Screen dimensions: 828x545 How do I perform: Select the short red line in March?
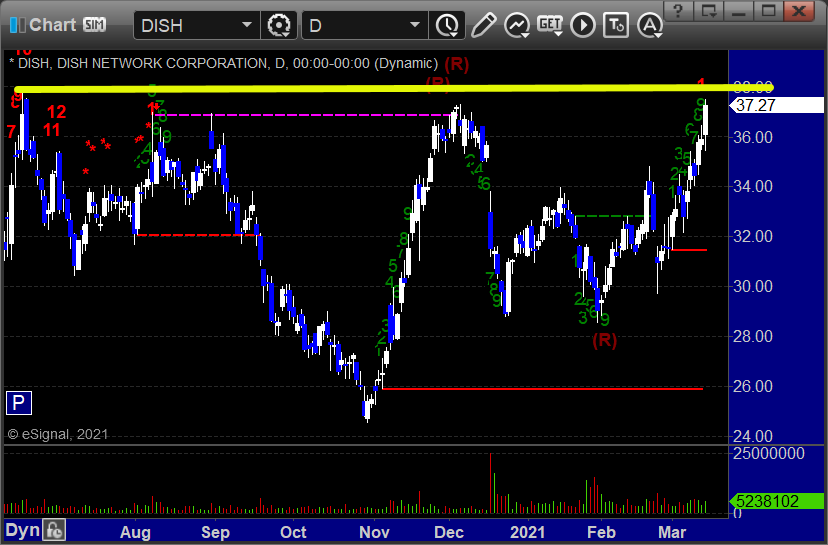[689, 250]
